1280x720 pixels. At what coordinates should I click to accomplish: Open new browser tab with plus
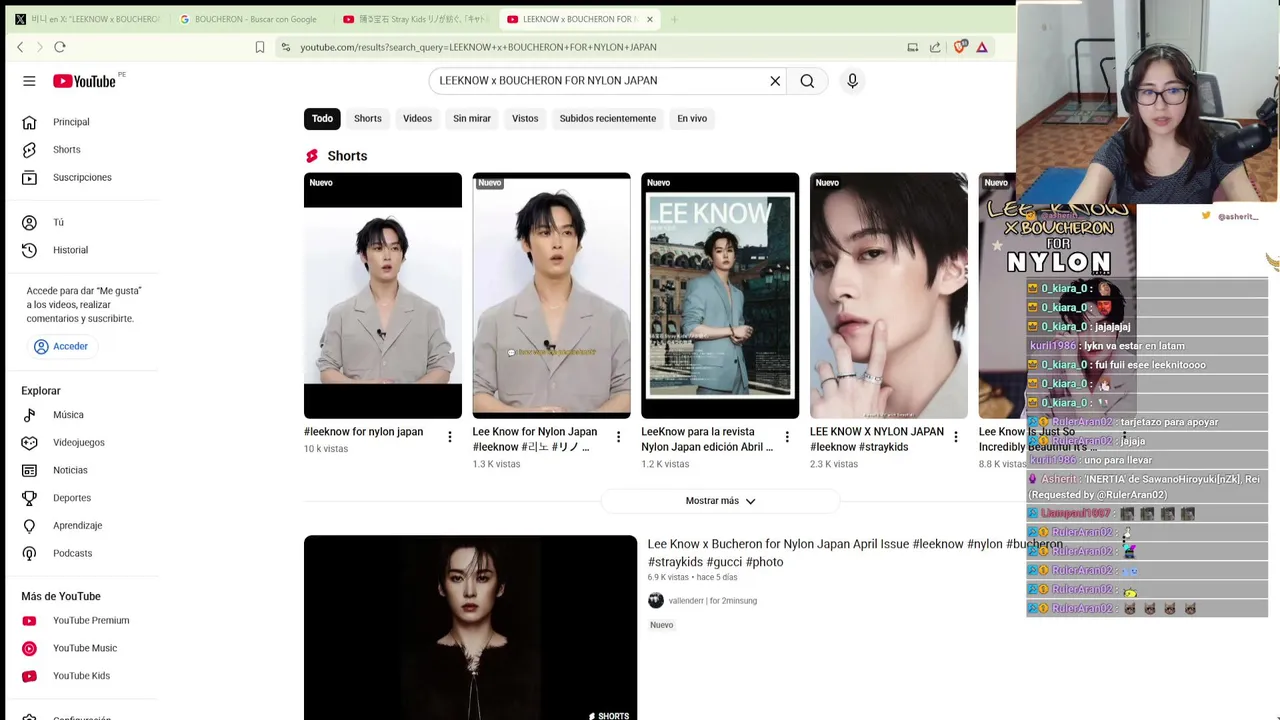tap(675, 19)
